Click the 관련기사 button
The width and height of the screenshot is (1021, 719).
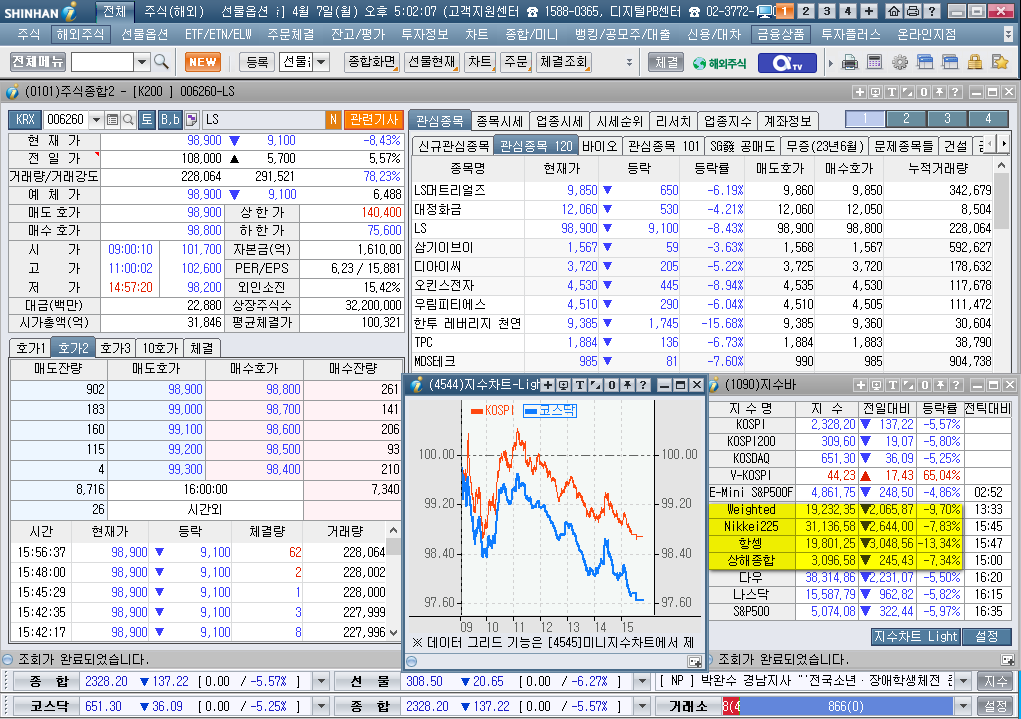(x=374, y=120)
